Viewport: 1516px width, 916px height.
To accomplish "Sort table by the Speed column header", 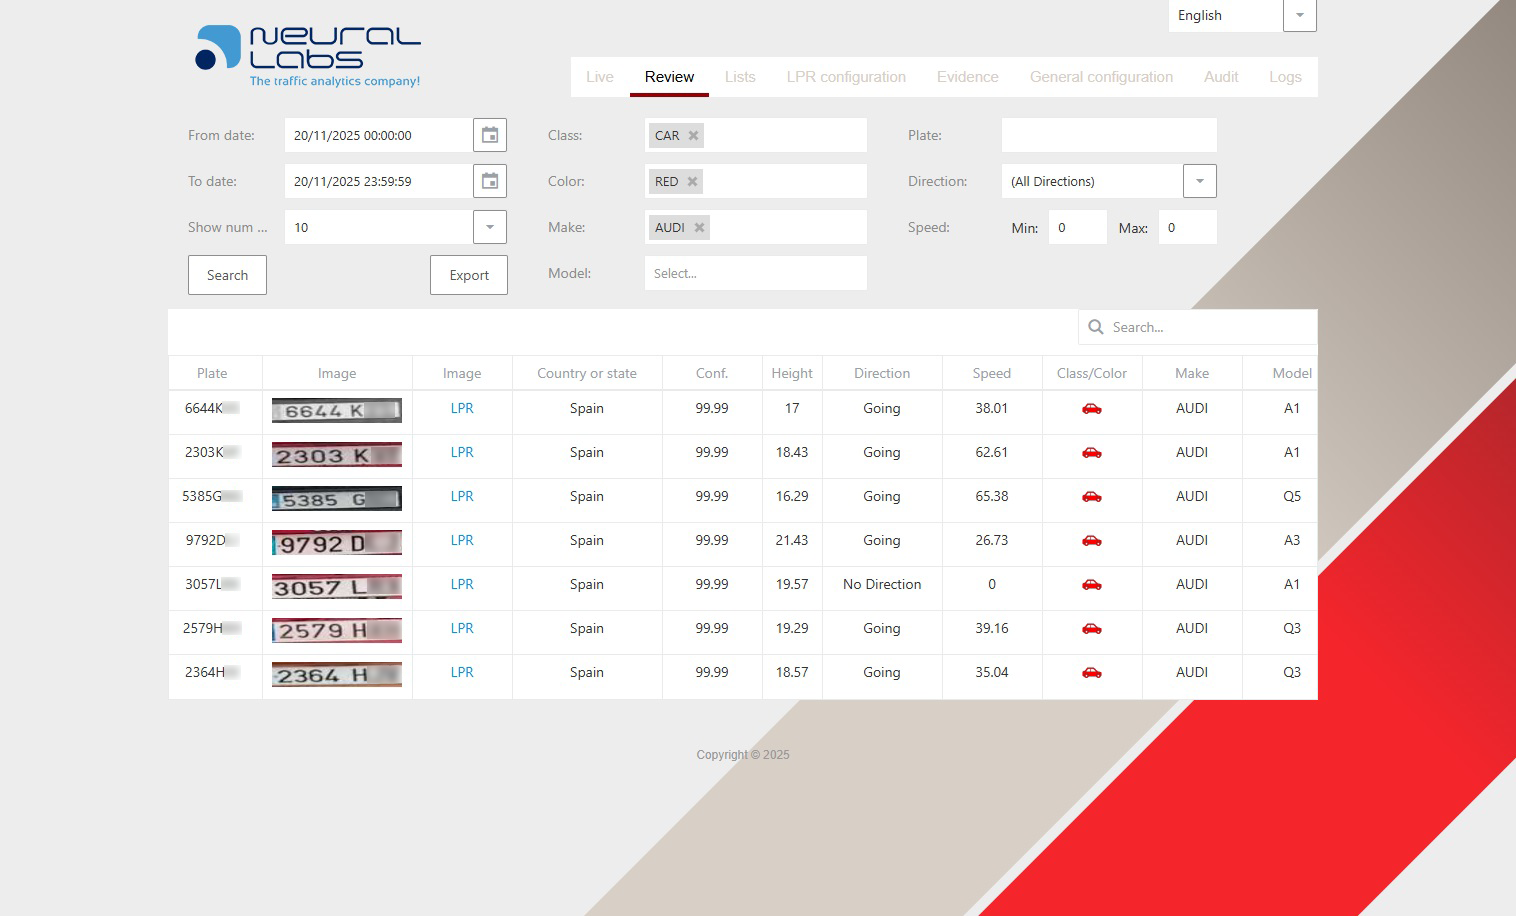I will [x=991, y=373].
